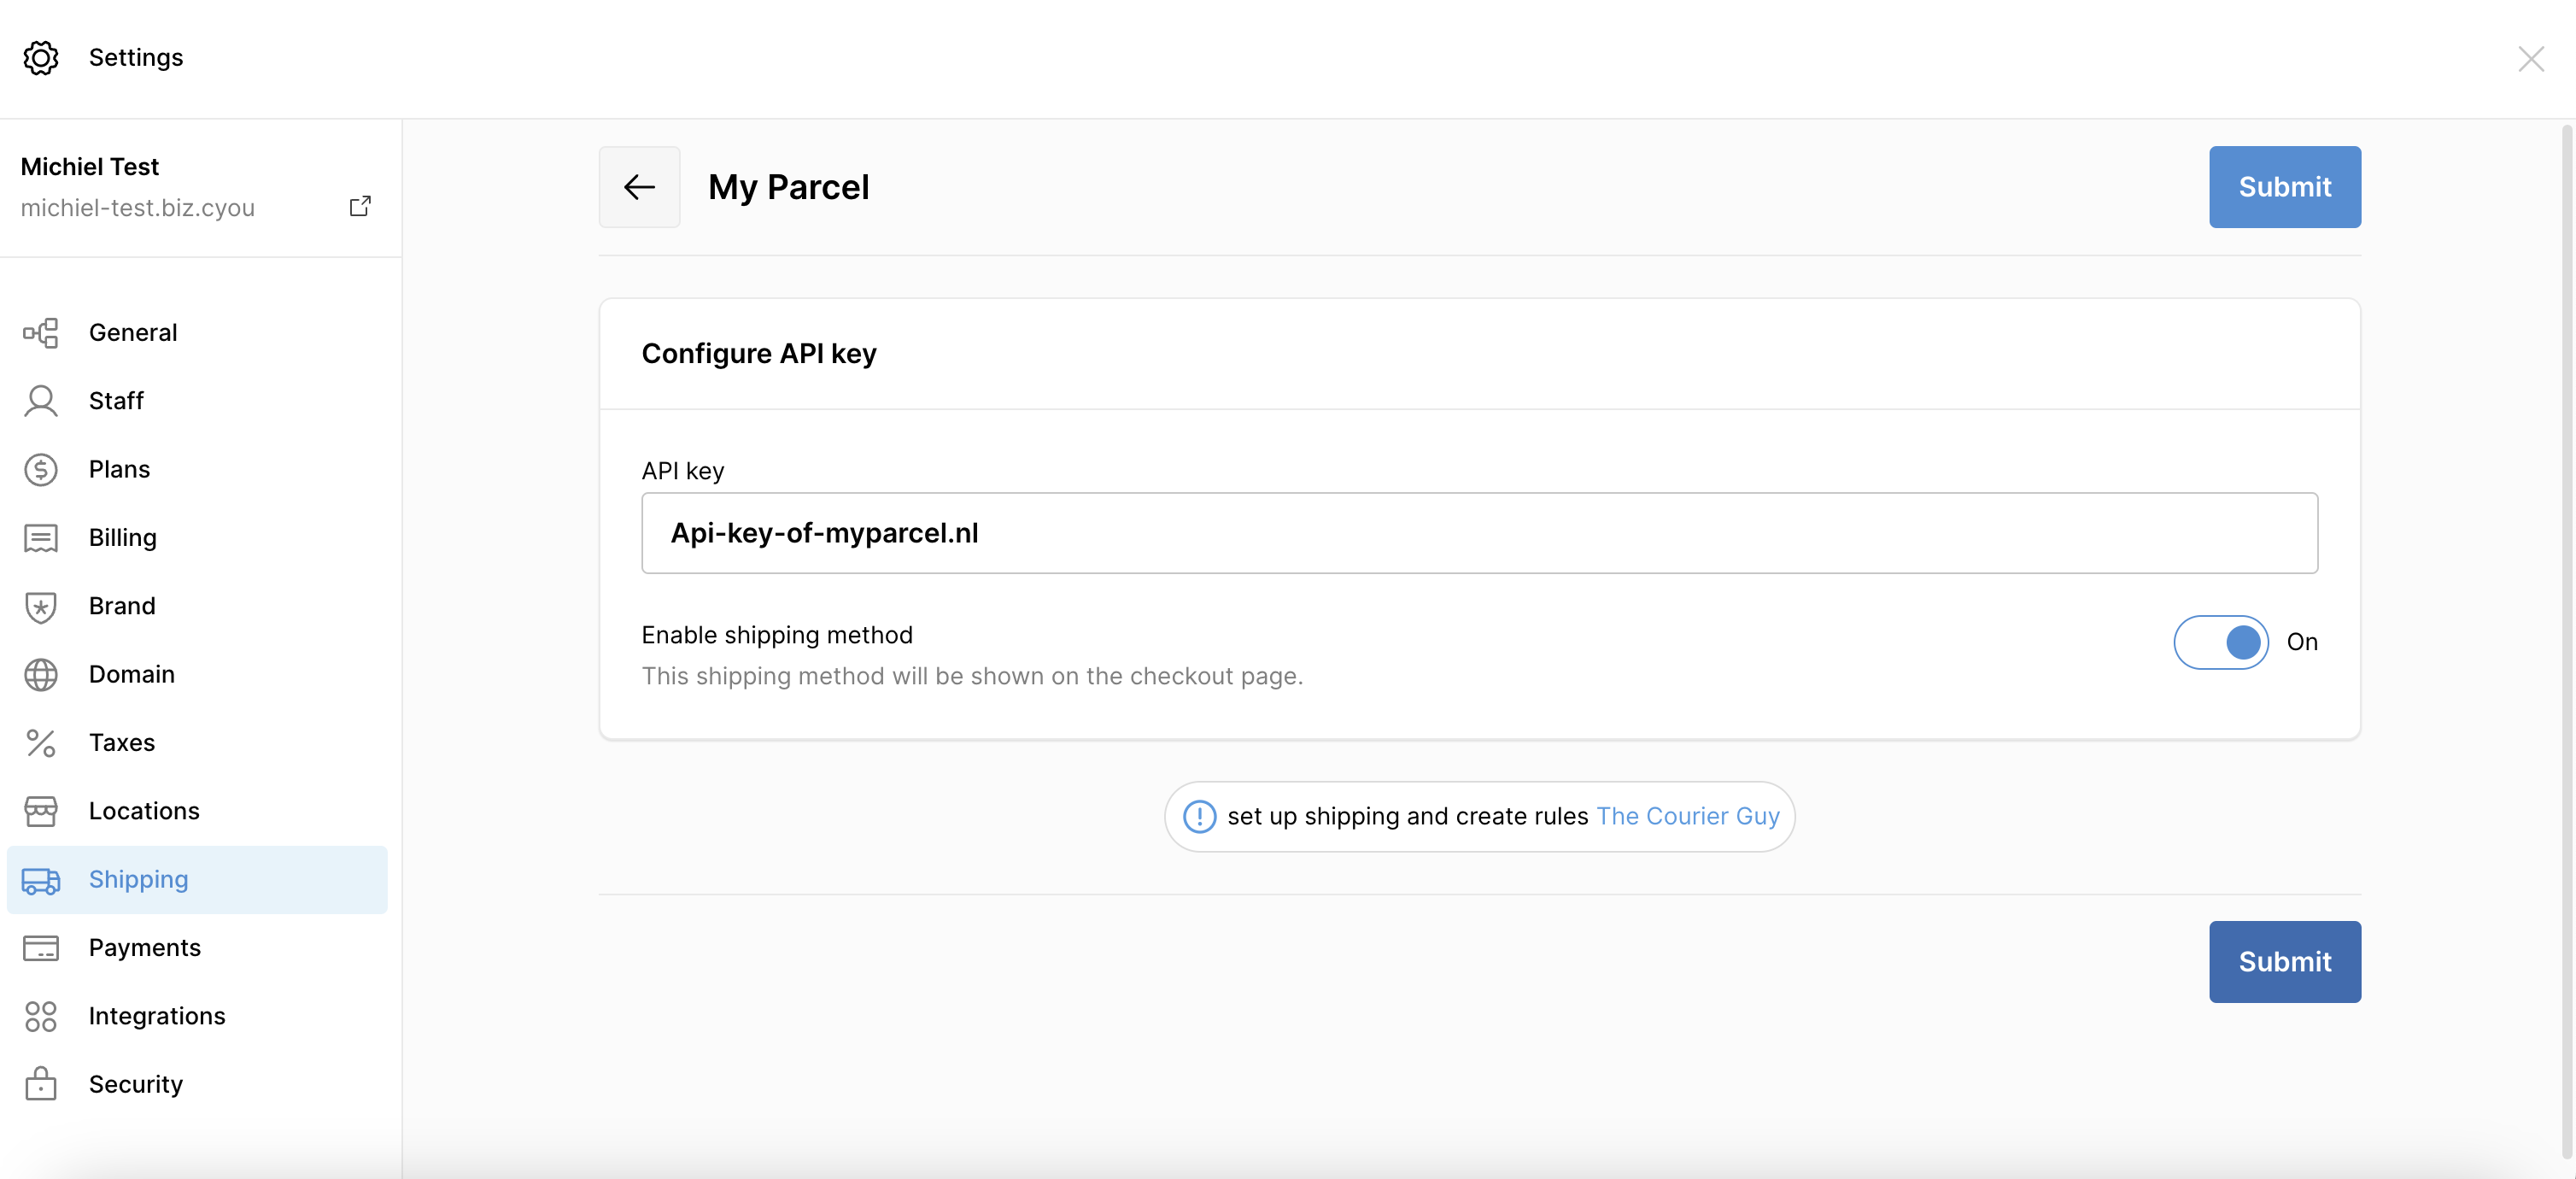This screenshot has height=1179, width=2576.
Task: Click the Settings gear icon in header
Action: point(41,58)
